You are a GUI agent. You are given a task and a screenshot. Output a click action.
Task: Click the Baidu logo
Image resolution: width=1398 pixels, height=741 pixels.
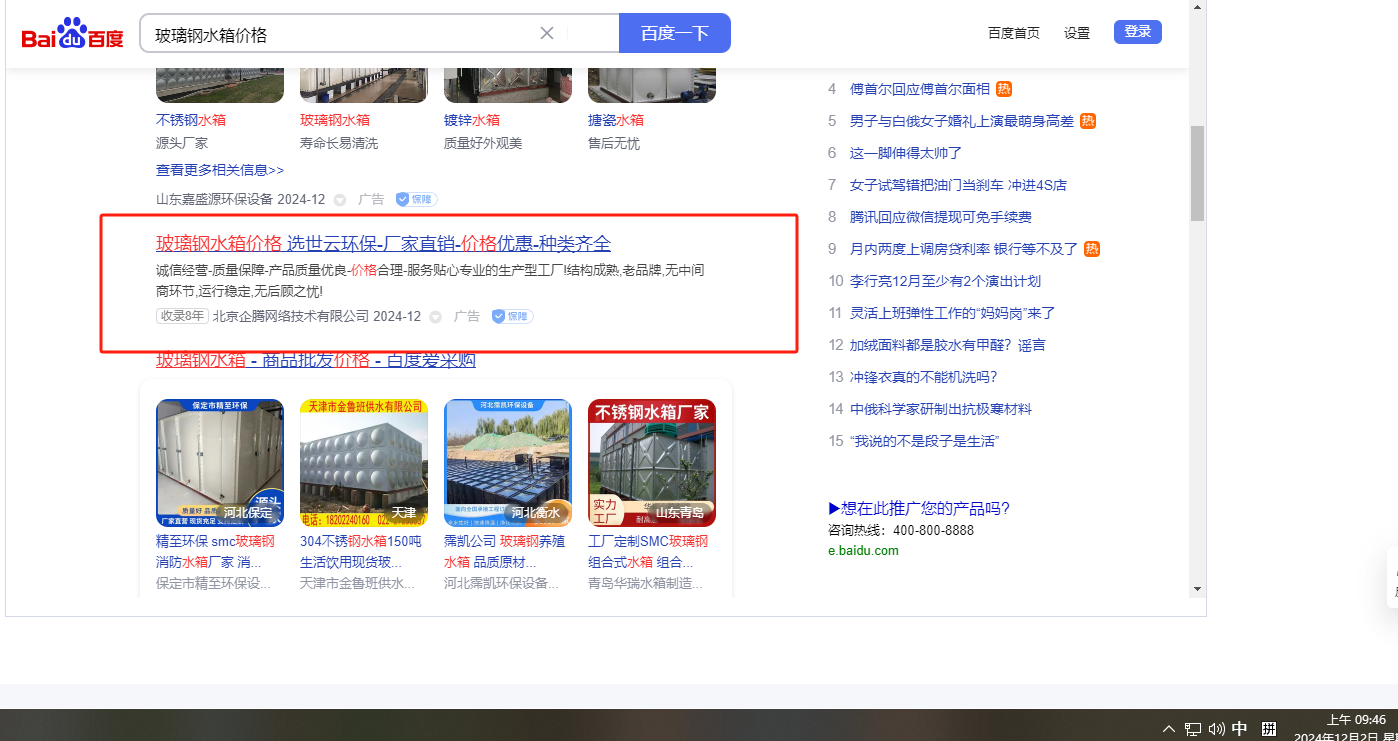tap(73, 35)
